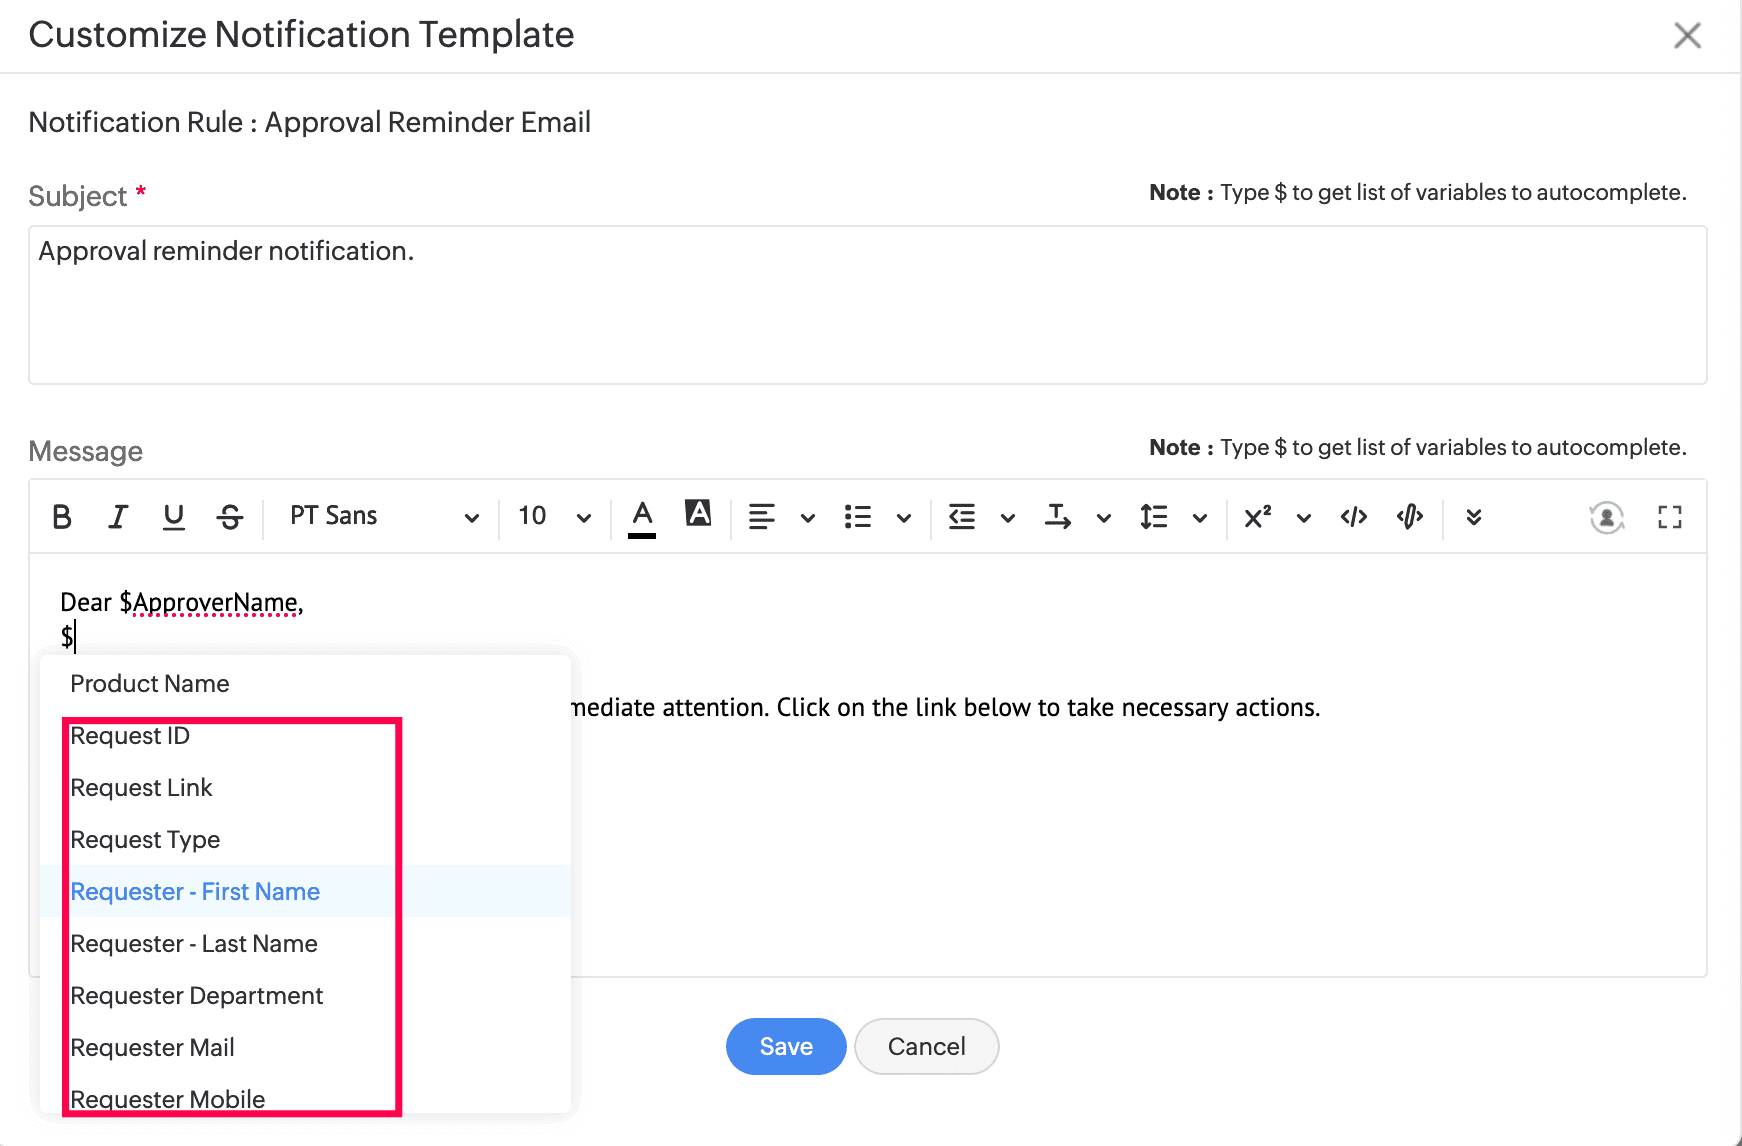Insert superscript text
Image resolution: width=1742 pixels, height=1146 pixels.
click(x=1256, y=517)
